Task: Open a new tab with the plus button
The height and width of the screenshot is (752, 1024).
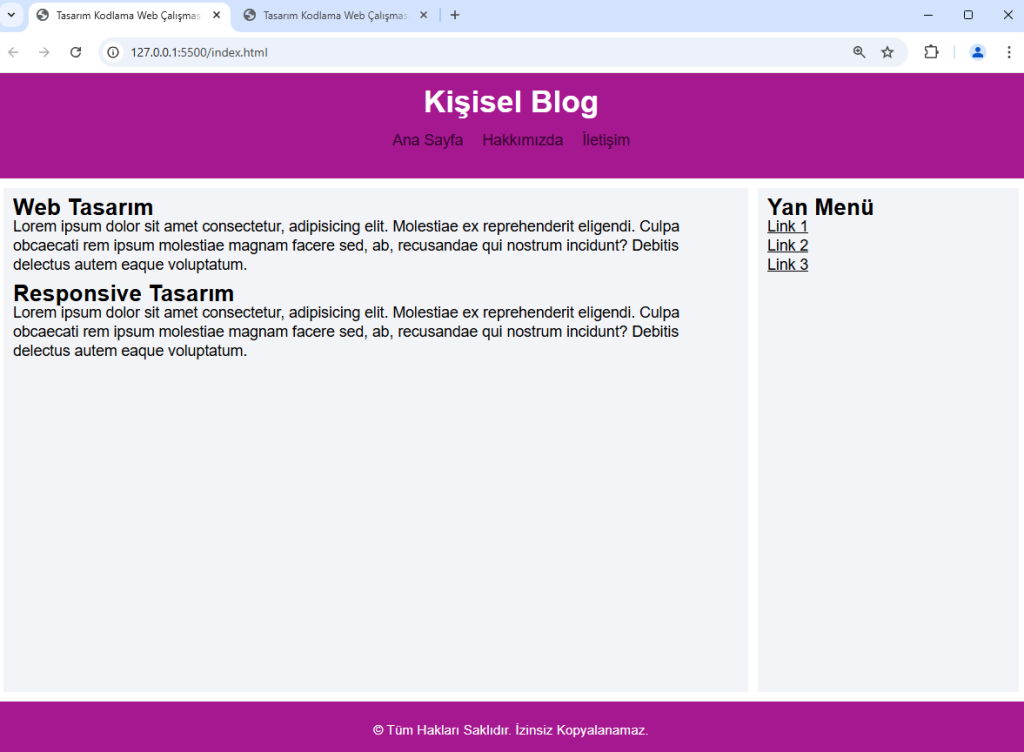Action: point(455,15)
